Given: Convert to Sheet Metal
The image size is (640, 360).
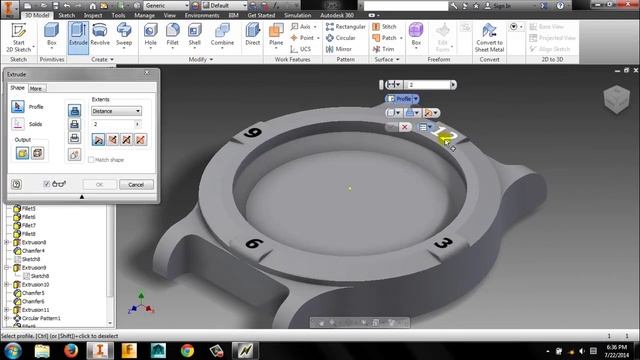Looking at the screenshot, I should 489,38.
